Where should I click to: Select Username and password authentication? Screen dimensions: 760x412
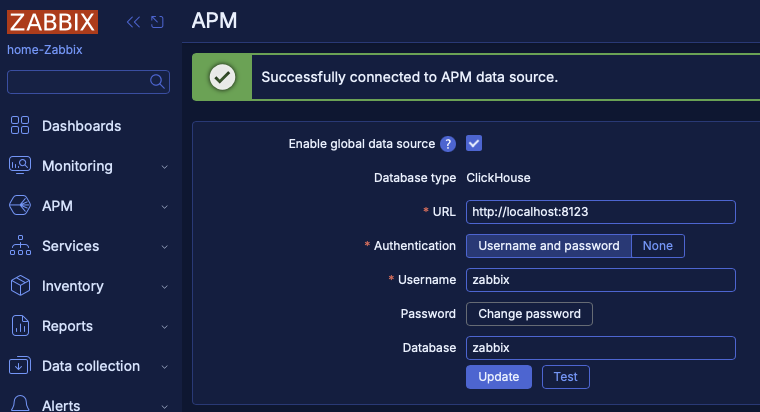tap(549, 246)
